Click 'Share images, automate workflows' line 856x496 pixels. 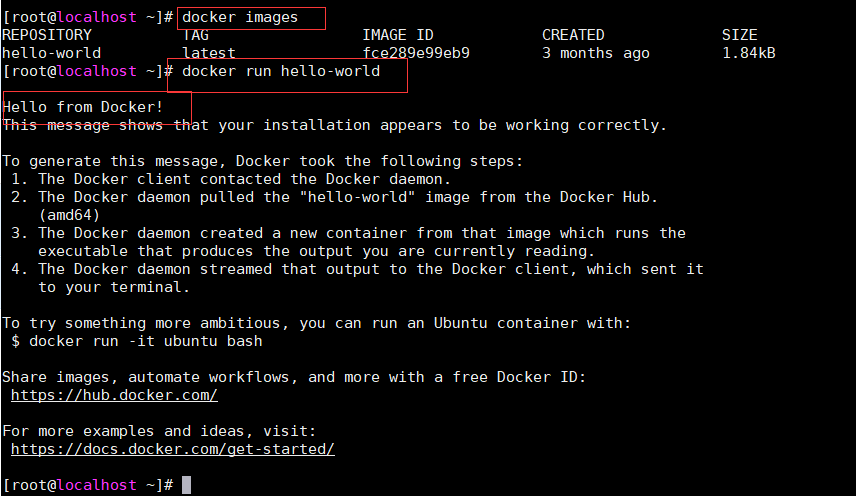[x=294, y=378]
